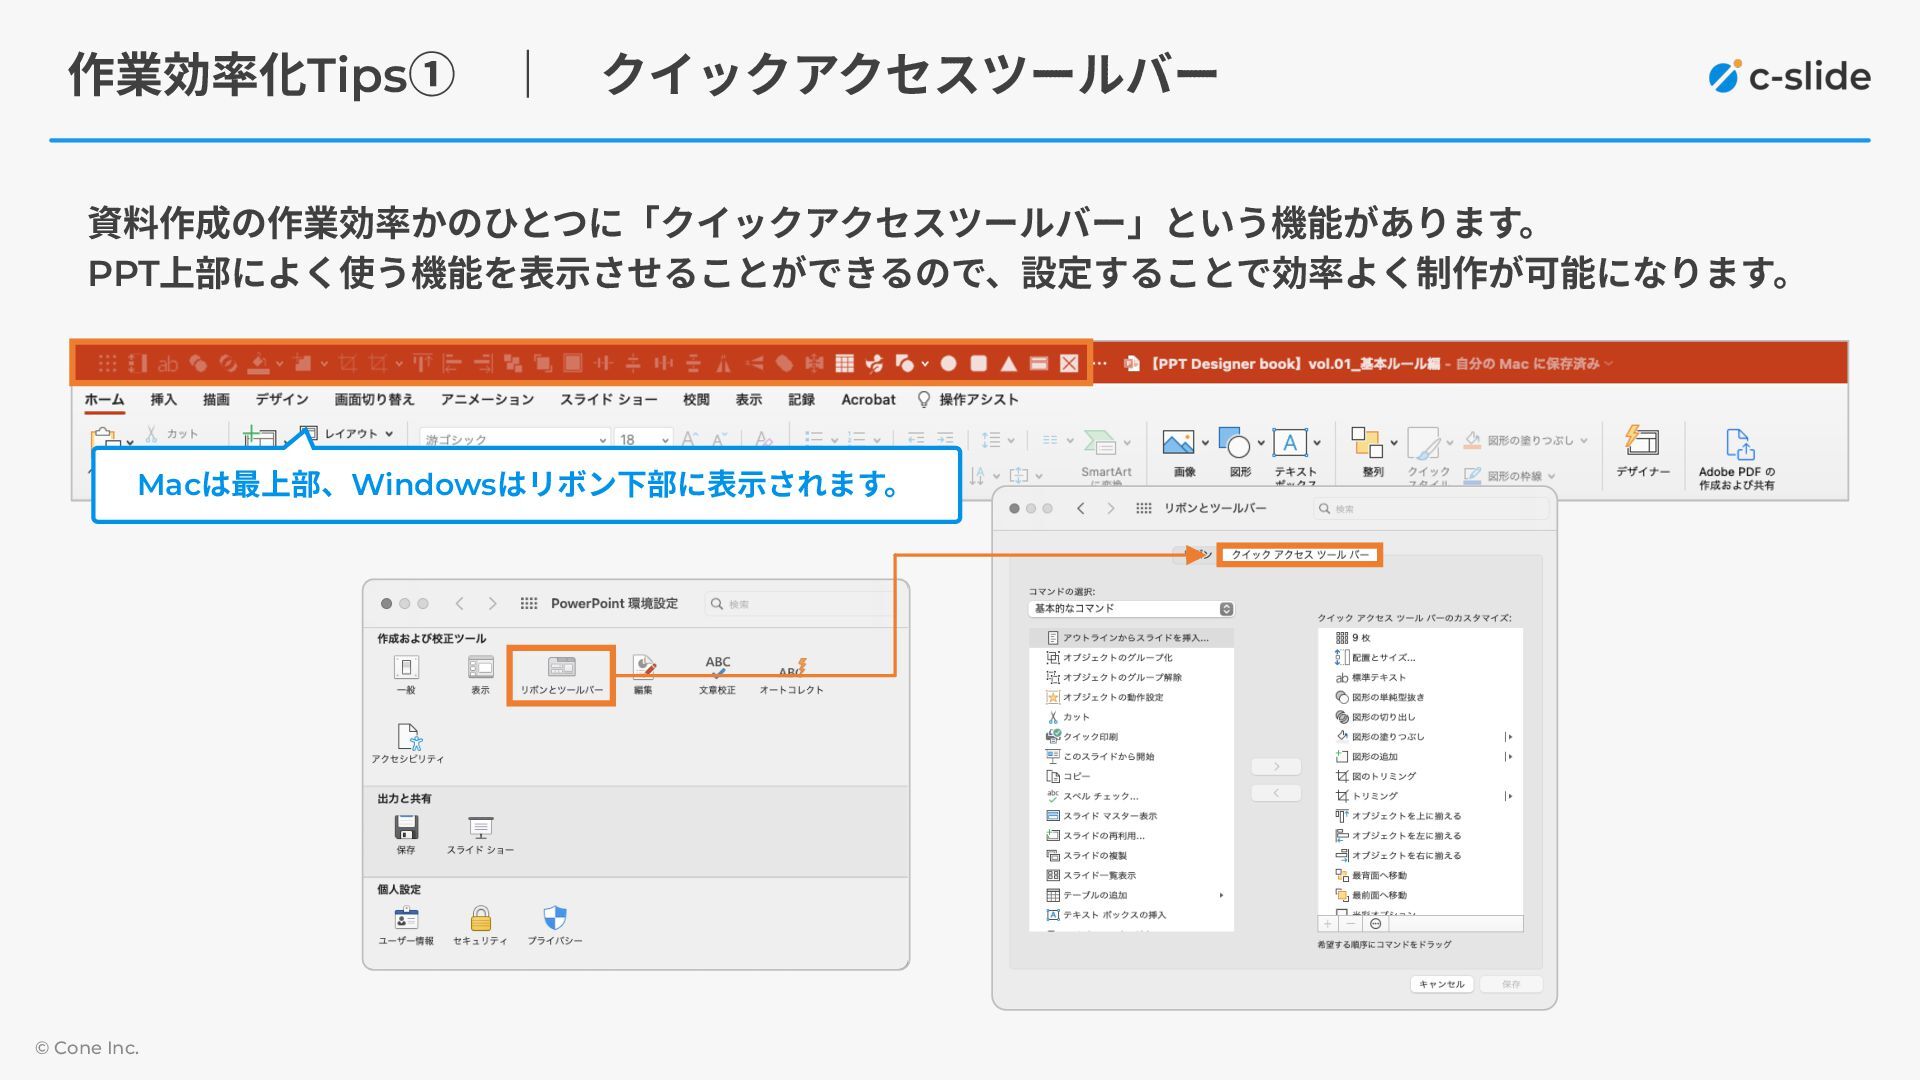1920x1080 pixels.
Task: Click the white triangle shape in quick access toolbar
Action: coord(1008,363)
